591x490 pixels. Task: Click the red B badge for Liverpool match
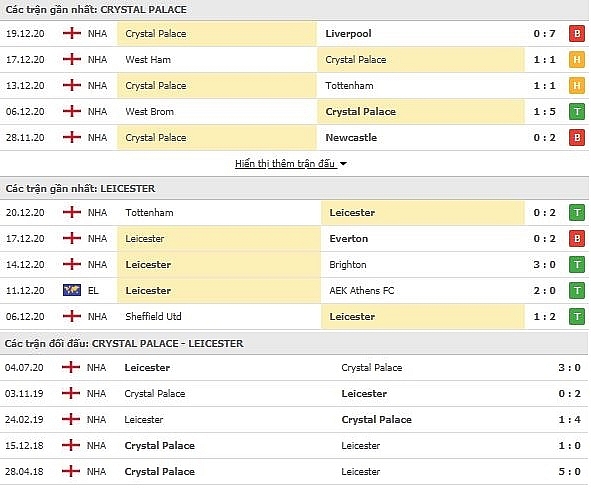[577, 34]
